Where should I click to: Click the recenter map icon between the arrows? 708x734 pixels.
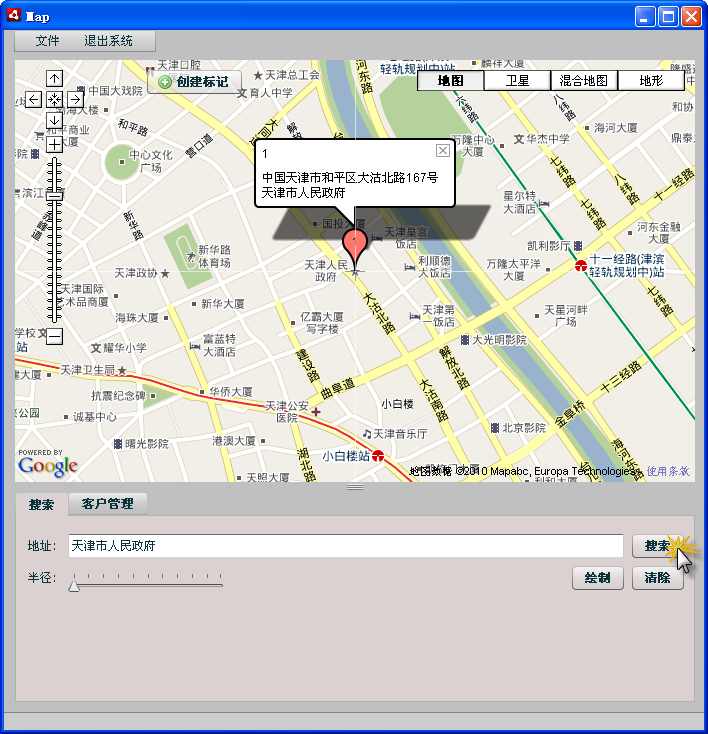click(54, 100)
